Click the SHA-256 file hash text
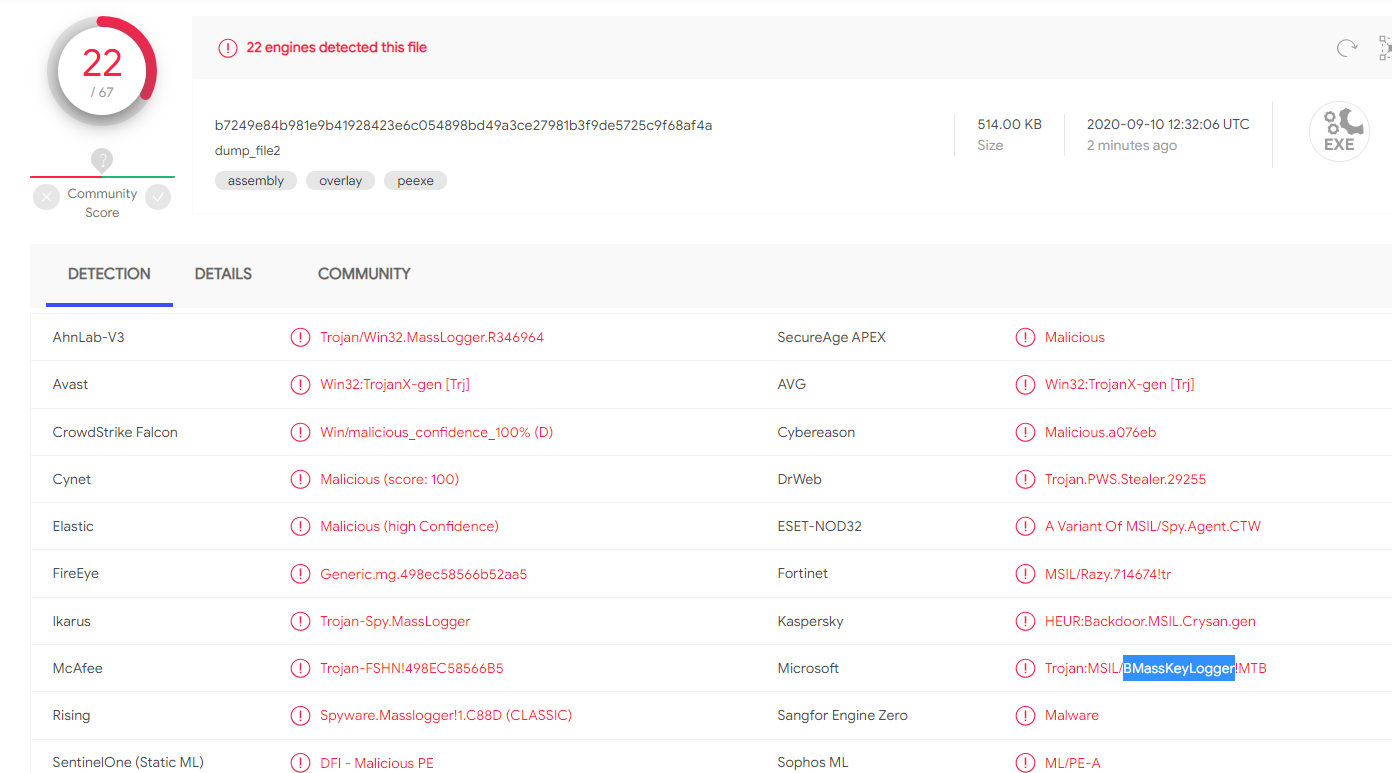The image size is (1392, 773). point(463,125)
